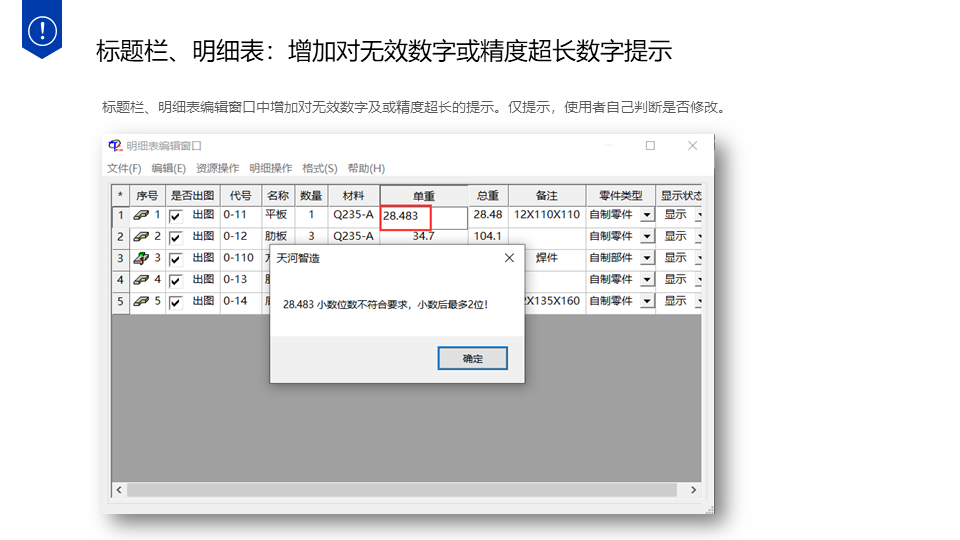The width and height of the screenshot is (960, 540).
Task: Maximize the 明细表编辑窗口 window
Action: (x=650, y=146)
